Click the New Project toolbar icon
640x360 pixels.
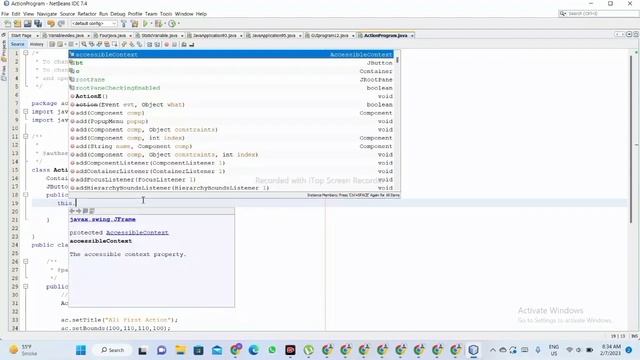tap(17, 24)
